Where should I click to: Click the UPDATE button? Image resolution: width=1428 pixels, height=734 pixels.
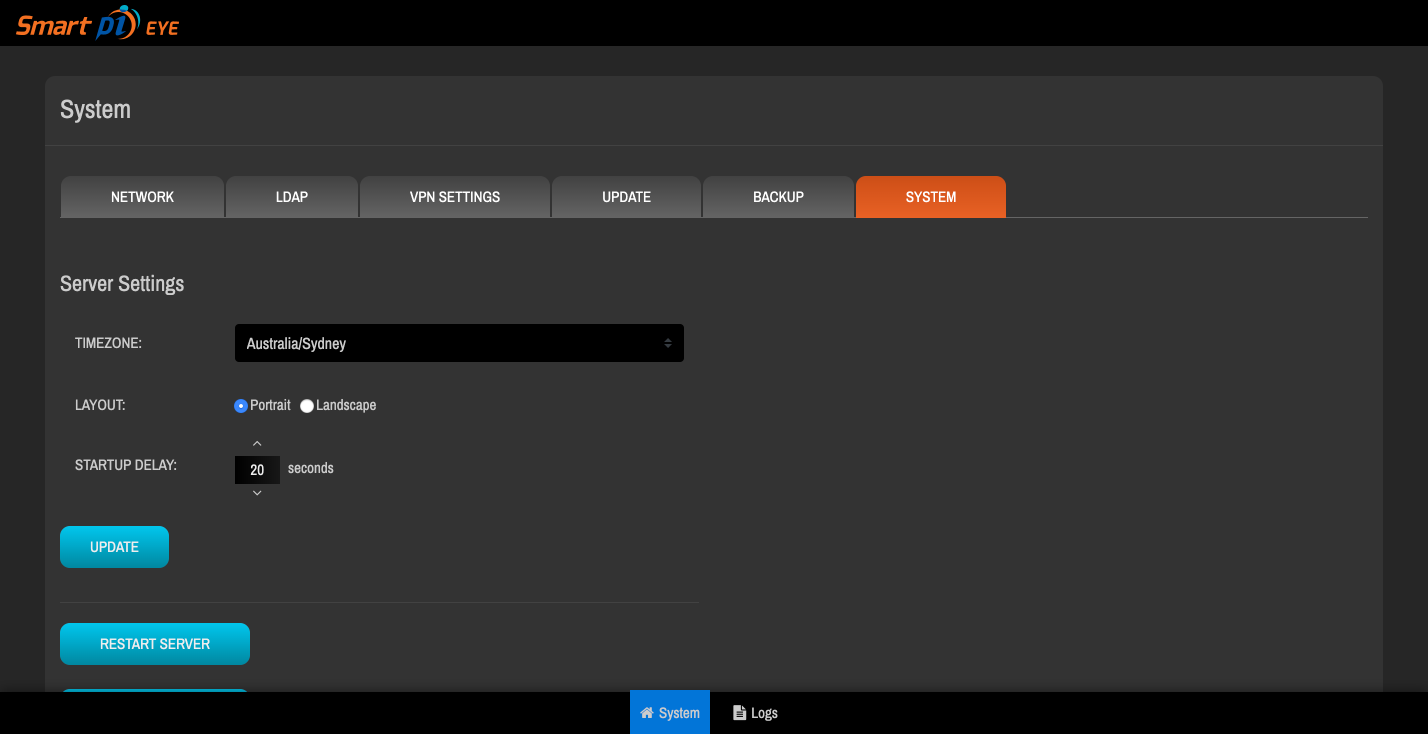tap(114, 546)
